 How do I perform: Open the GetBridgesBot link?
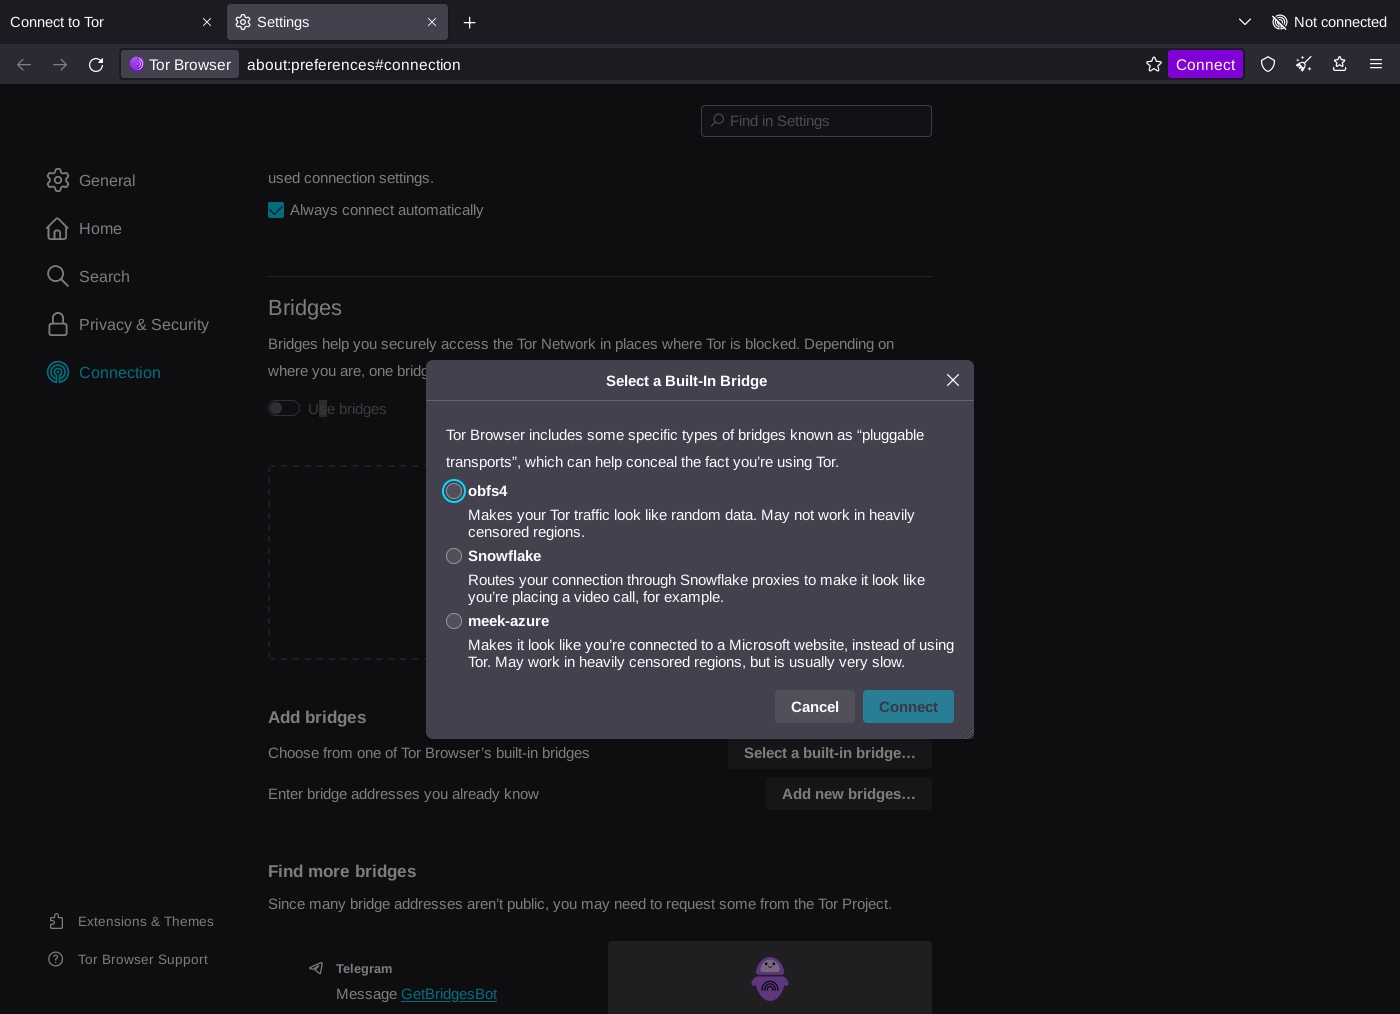[449, 994]
